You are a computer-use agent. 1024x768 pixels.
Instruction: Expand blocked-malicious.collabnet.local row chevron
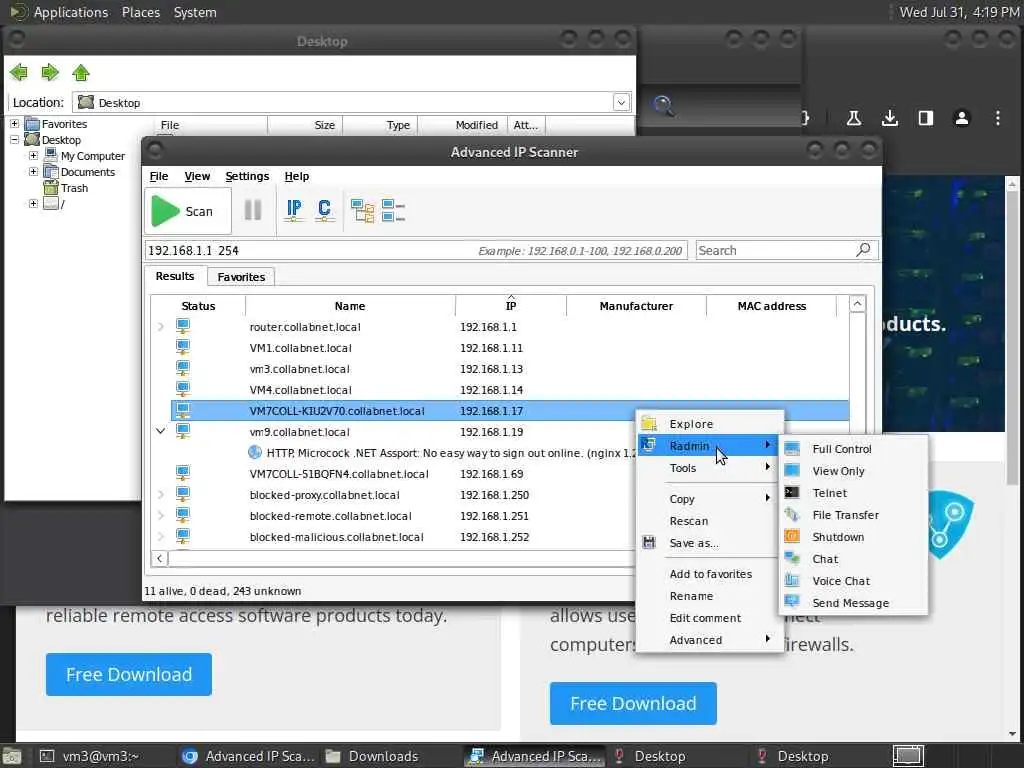coord(161,536)
